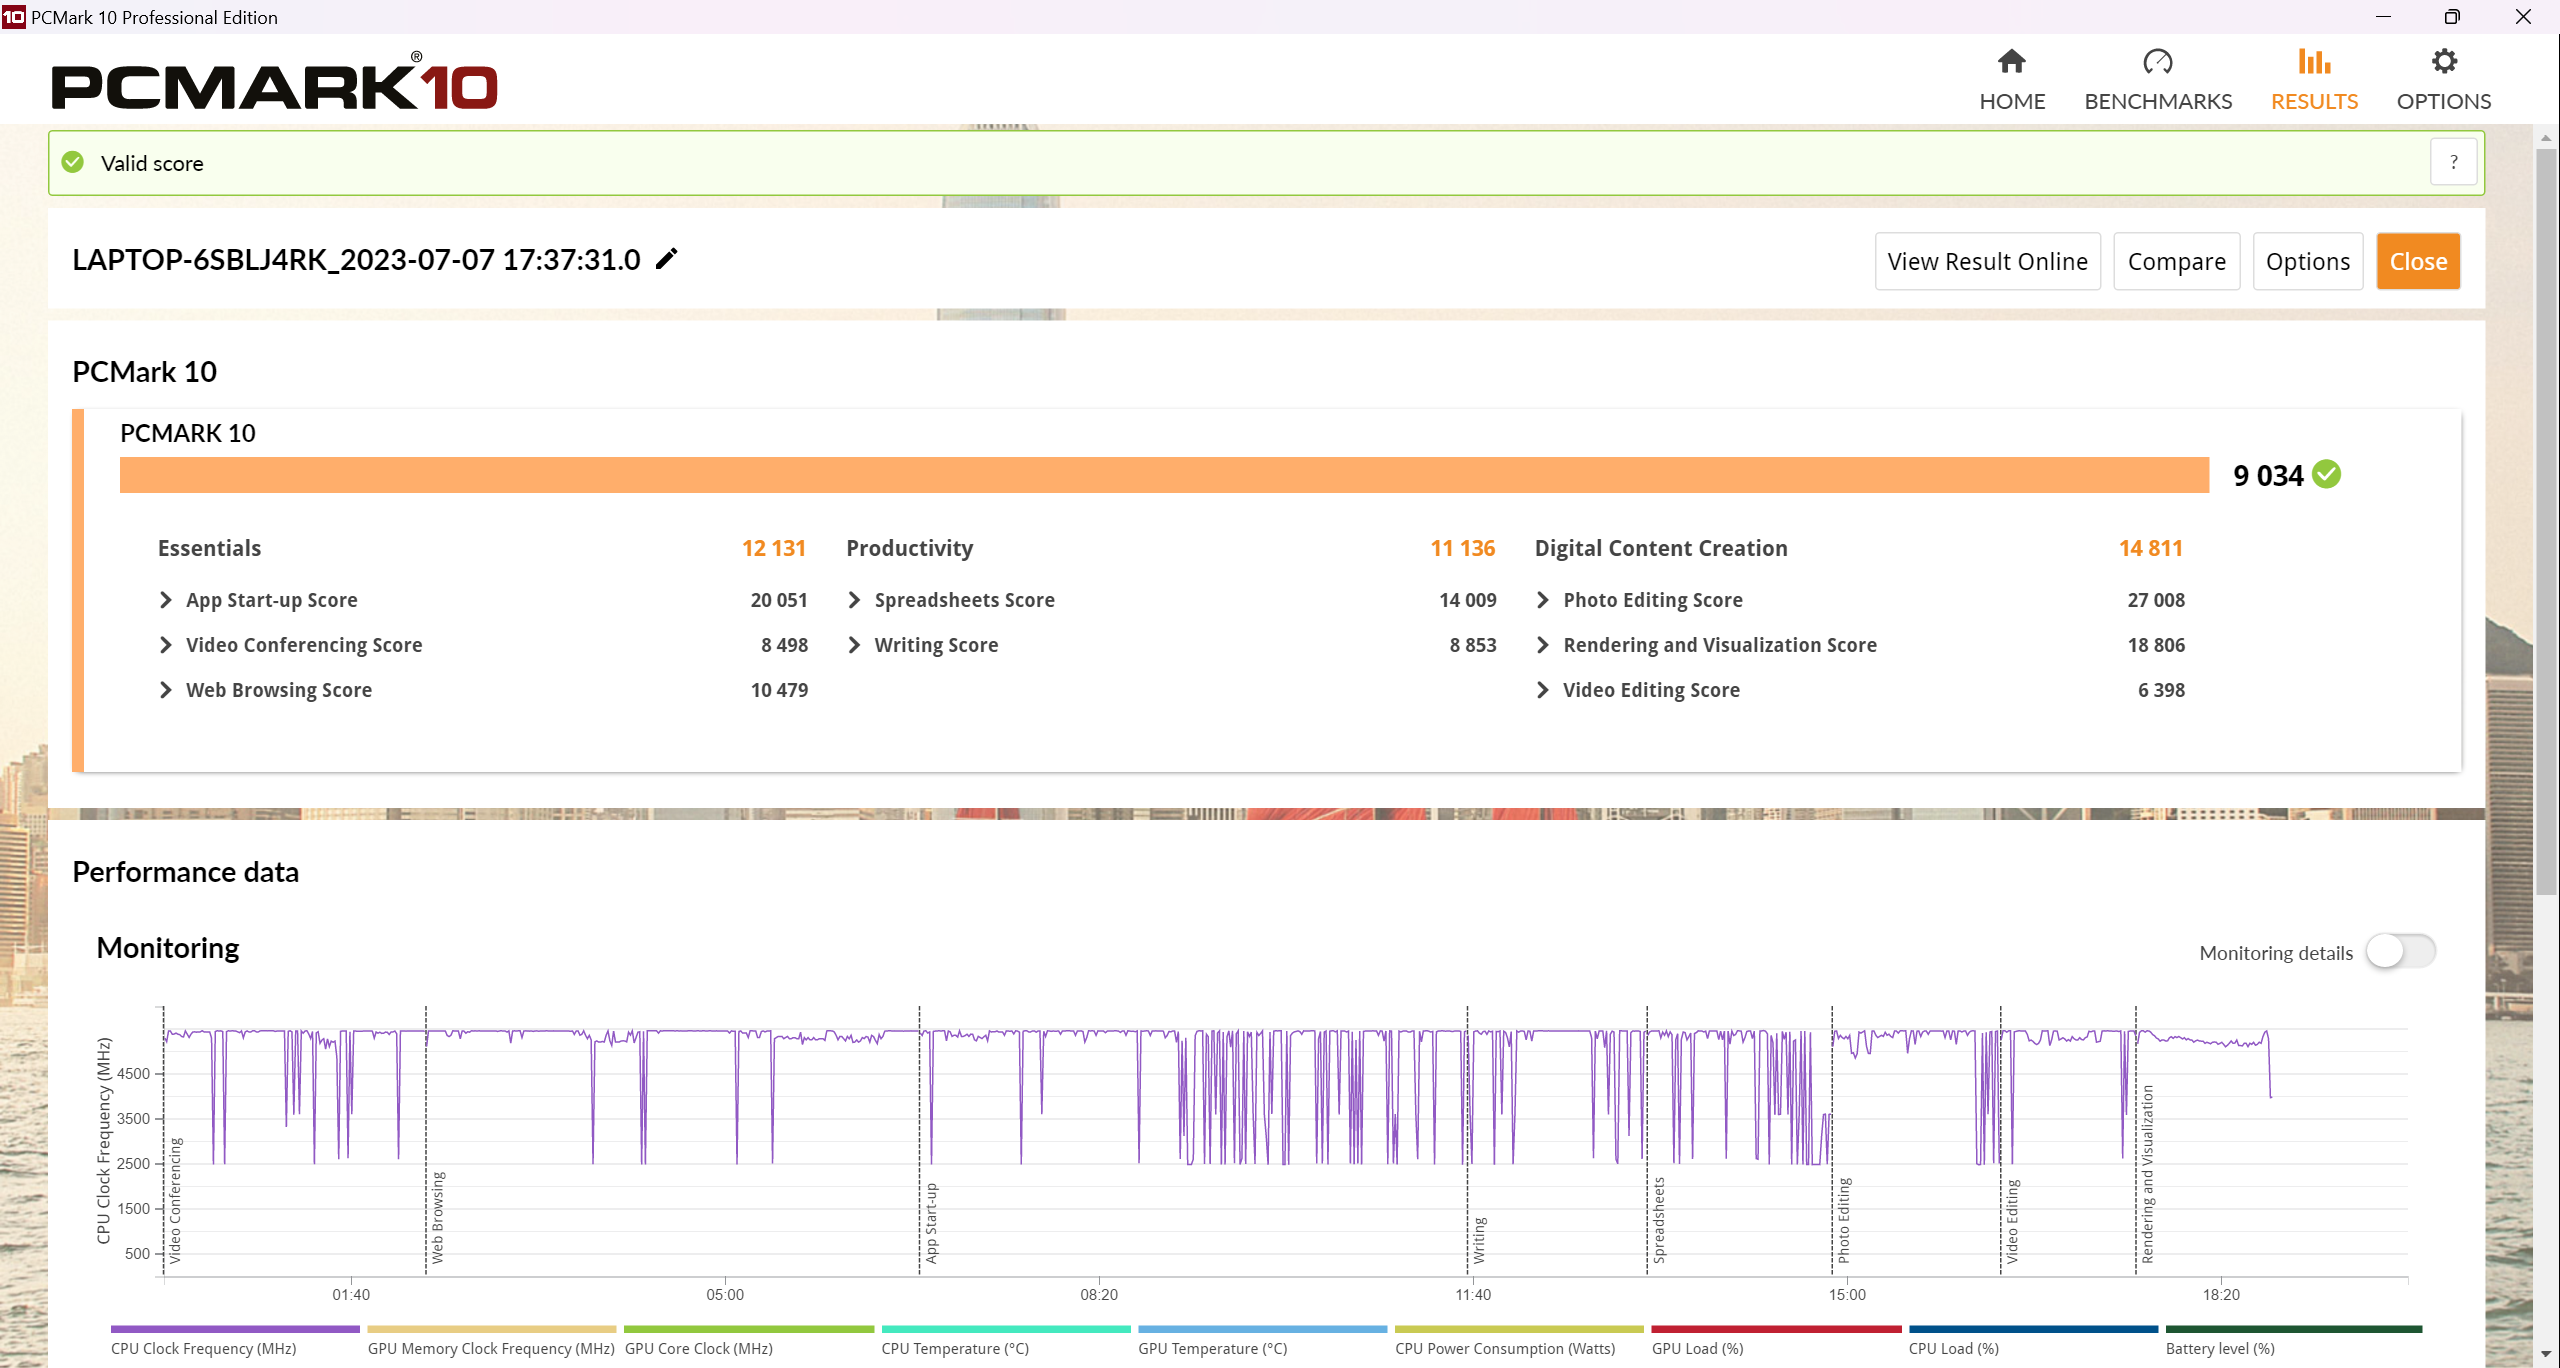Click the Video Conferencing marker in chart
The width and height of the screenshot is (2560, 1368).
[175, 1200]
